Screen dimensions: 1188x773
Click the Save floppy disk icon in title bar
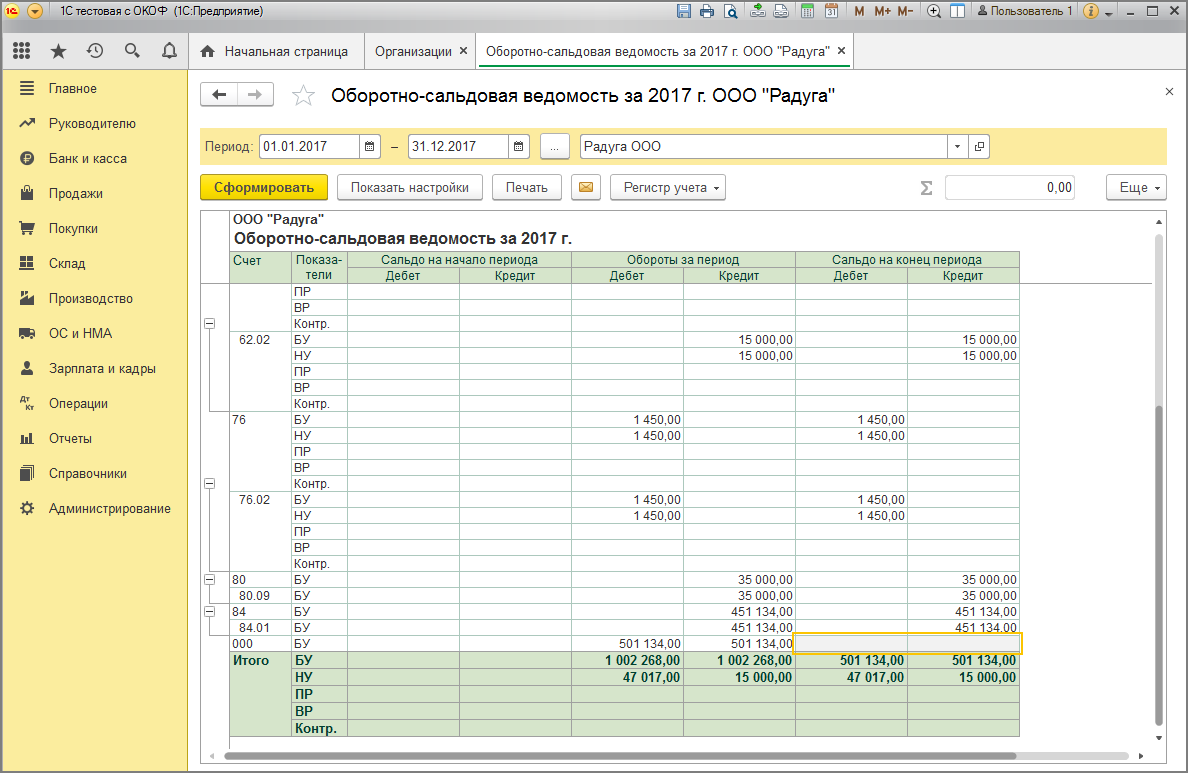tap(683, 11)
